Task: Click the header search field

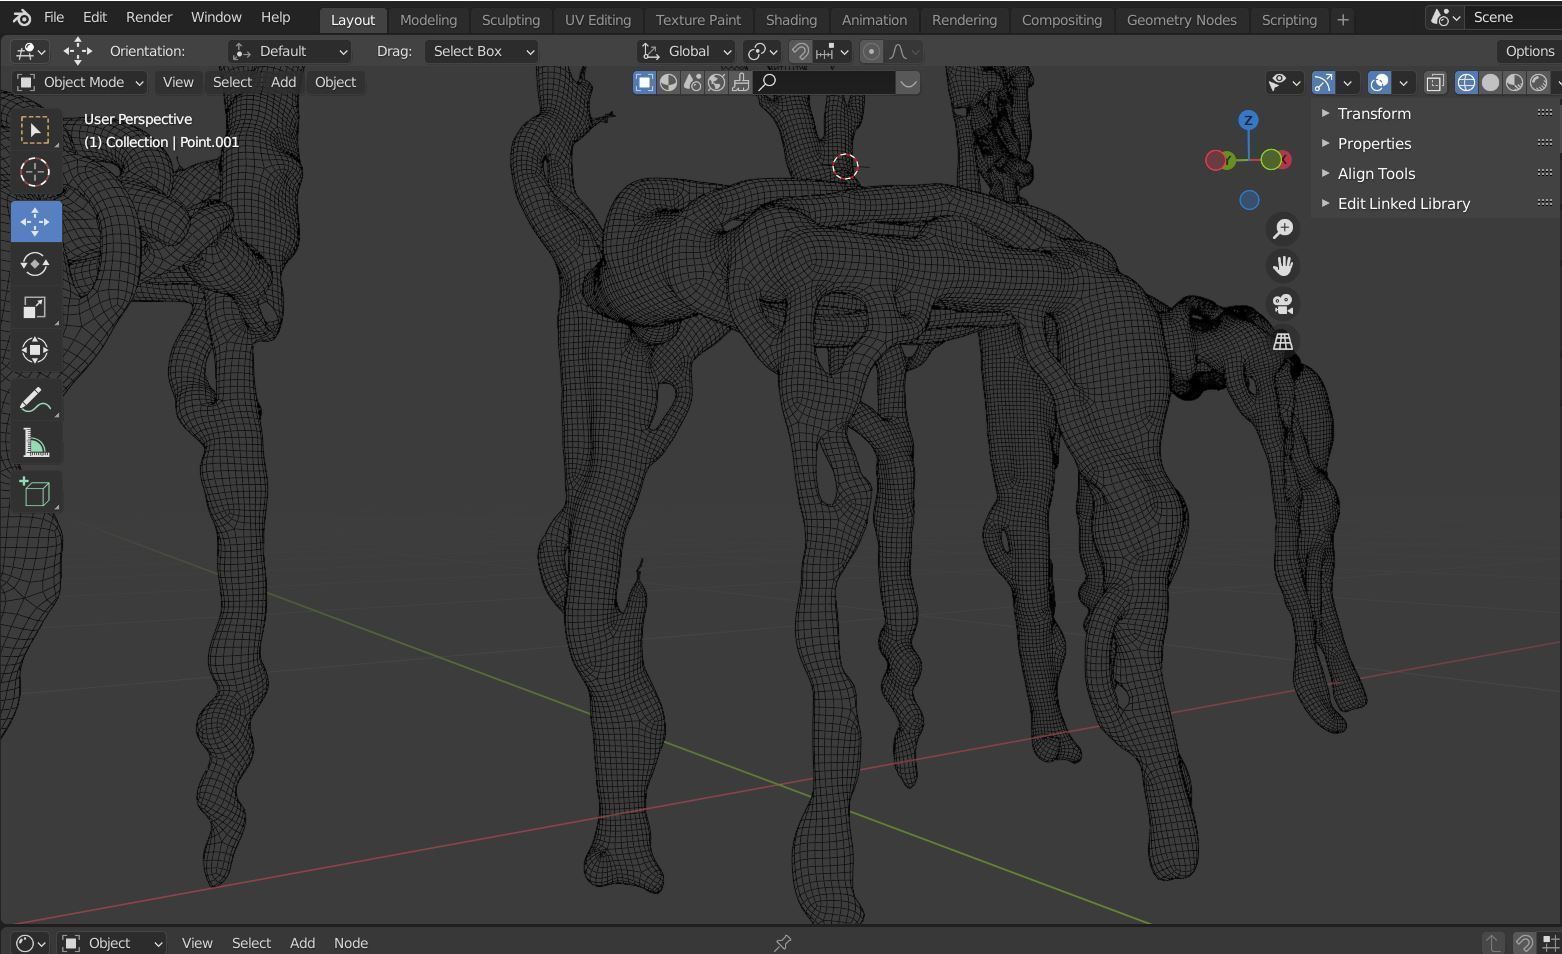Action: pos(825,83)
